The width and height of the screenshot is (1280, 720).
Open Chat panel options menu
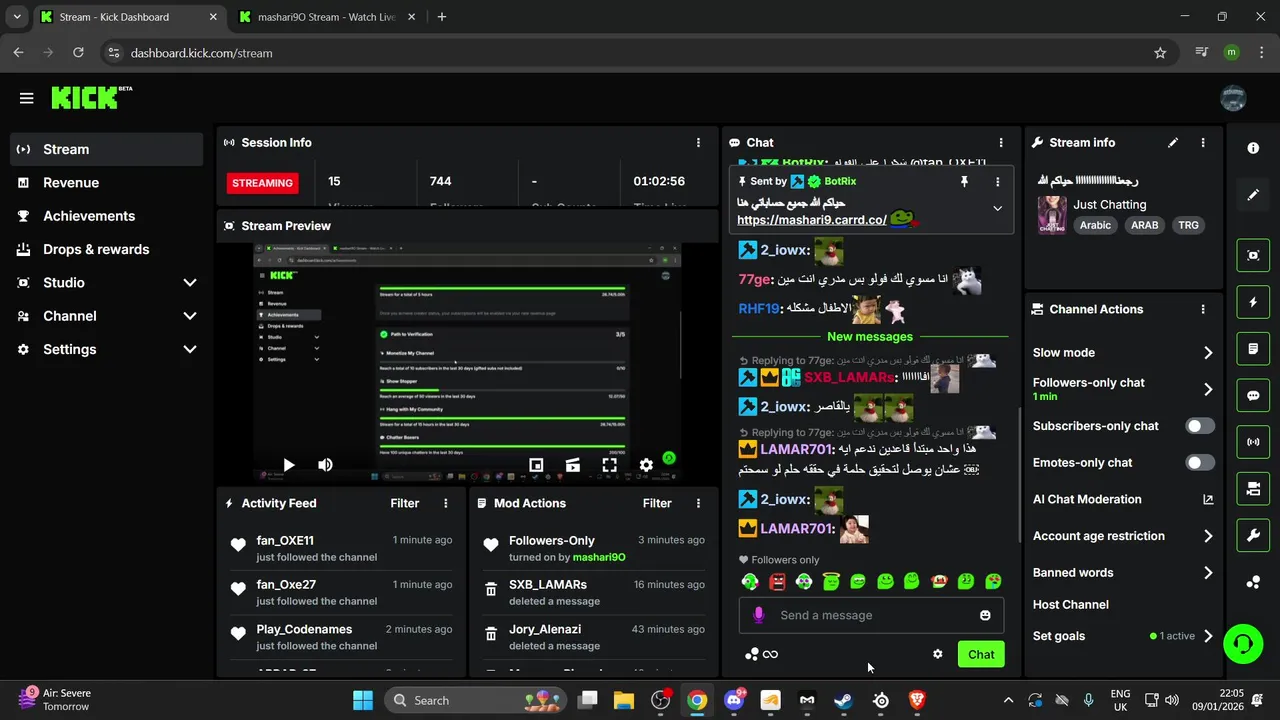click(1000, 143)
